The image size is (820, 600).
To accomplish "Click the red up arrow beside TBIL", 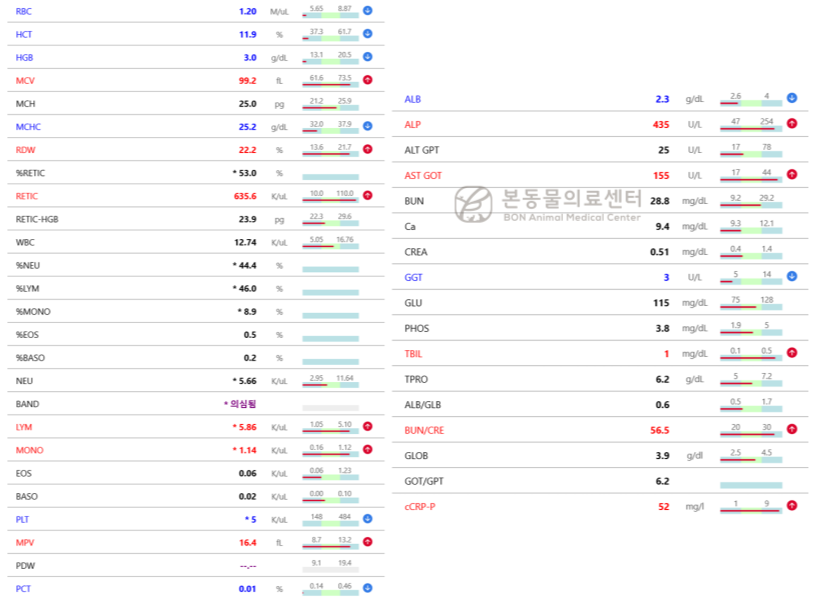I will [x=792, y=353].
